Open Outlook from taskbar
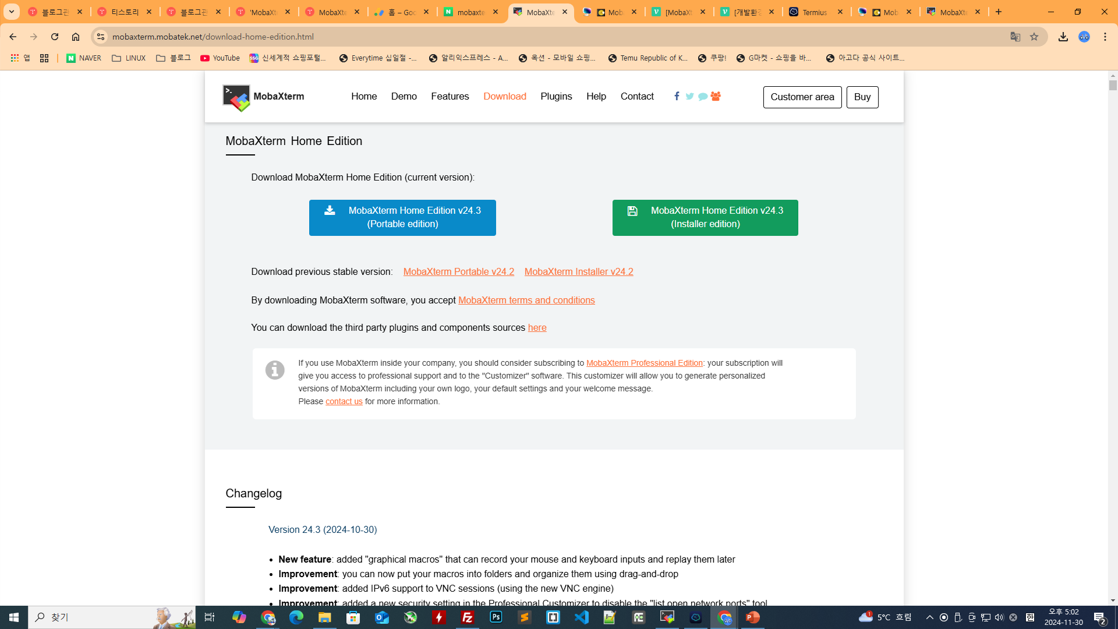 (381, 618)
